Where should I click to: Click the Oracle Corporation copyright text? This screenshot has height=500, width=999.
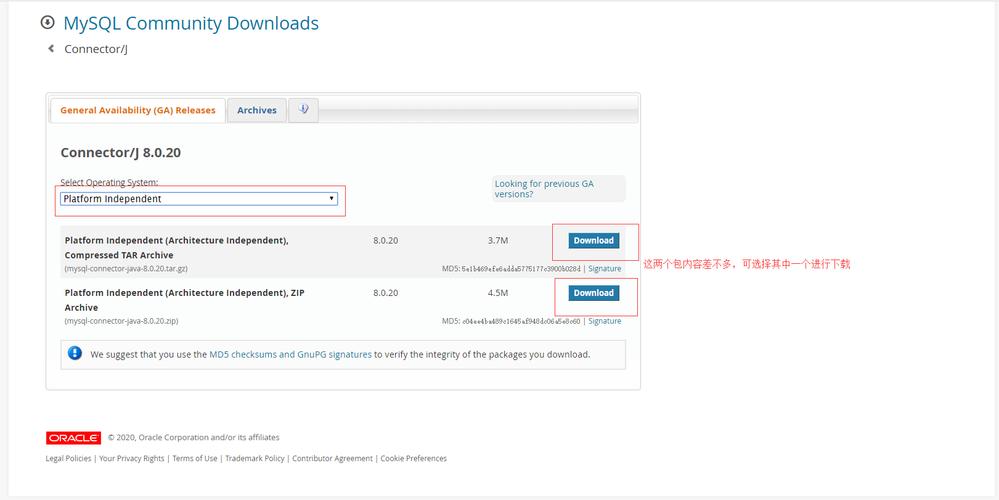point(194,438)
